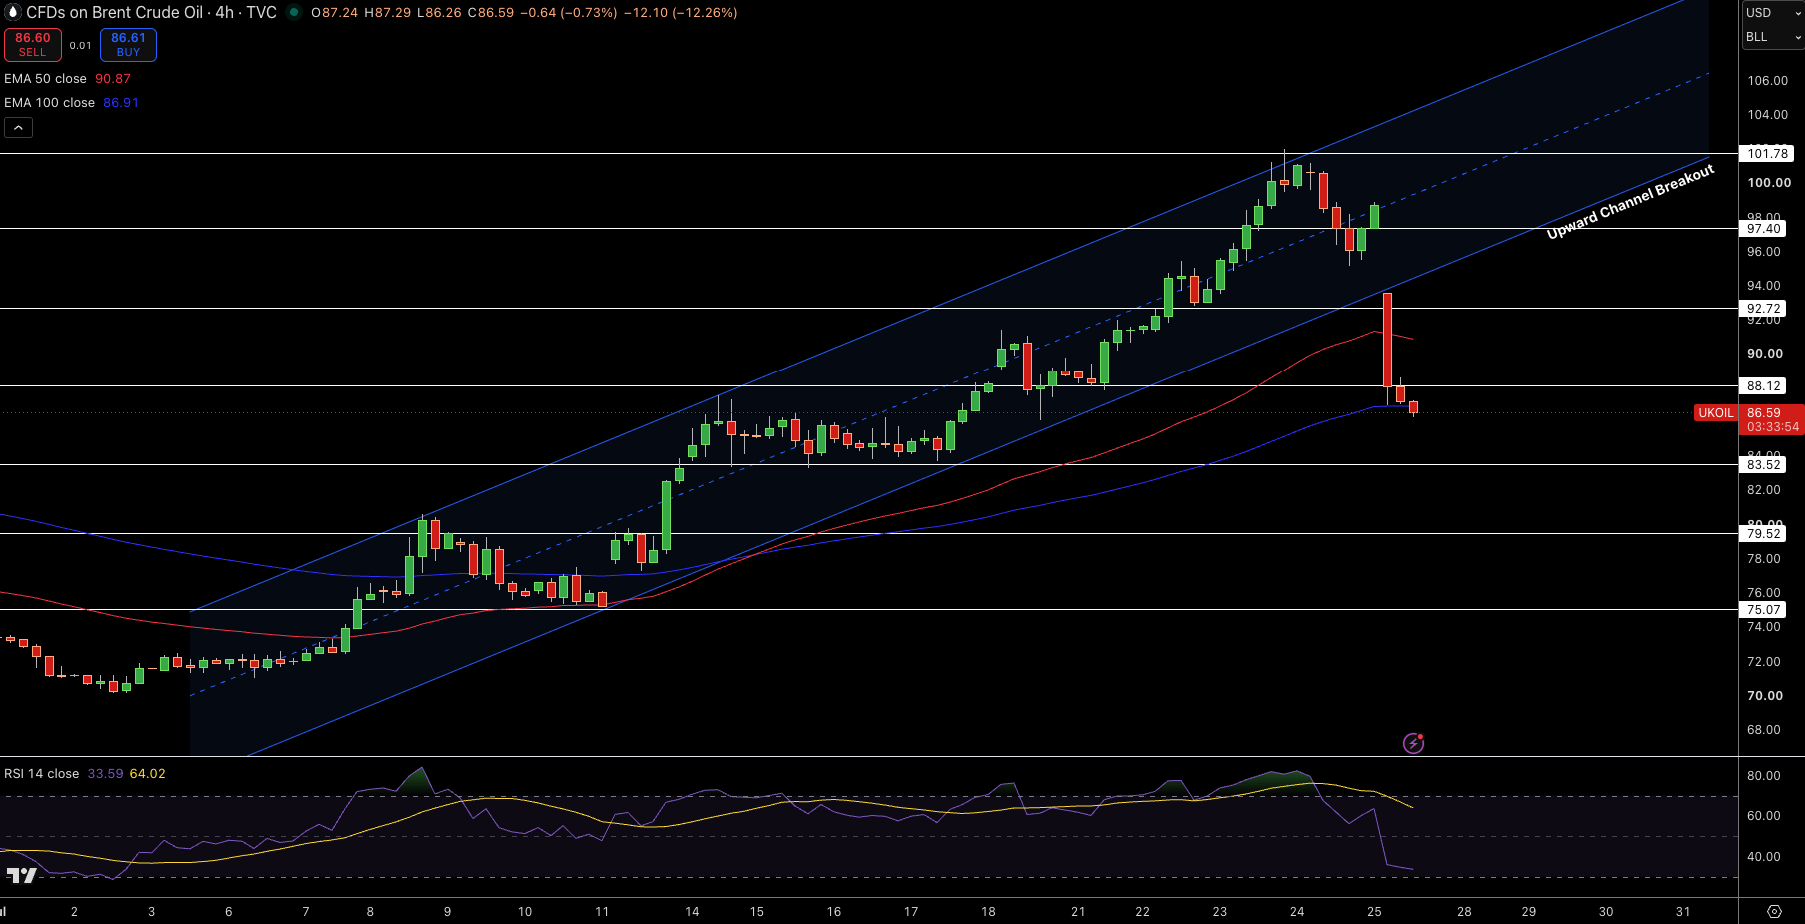Click the EMA 100 value 86.91

121,103
